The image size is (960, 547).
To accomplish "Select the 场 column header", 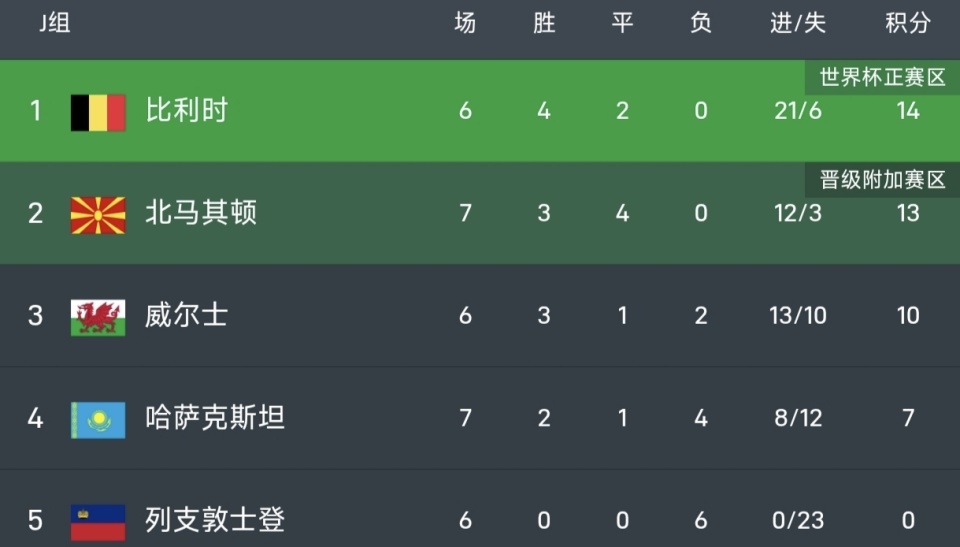I will (x=465, y=24).
